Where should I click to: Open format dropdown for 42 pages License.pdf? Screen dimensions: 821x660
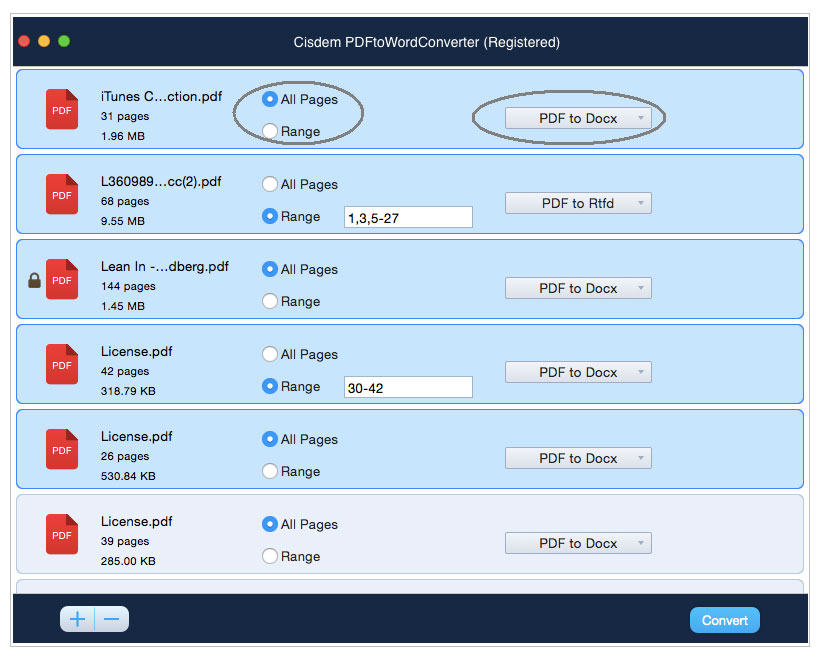coord(578,372)
